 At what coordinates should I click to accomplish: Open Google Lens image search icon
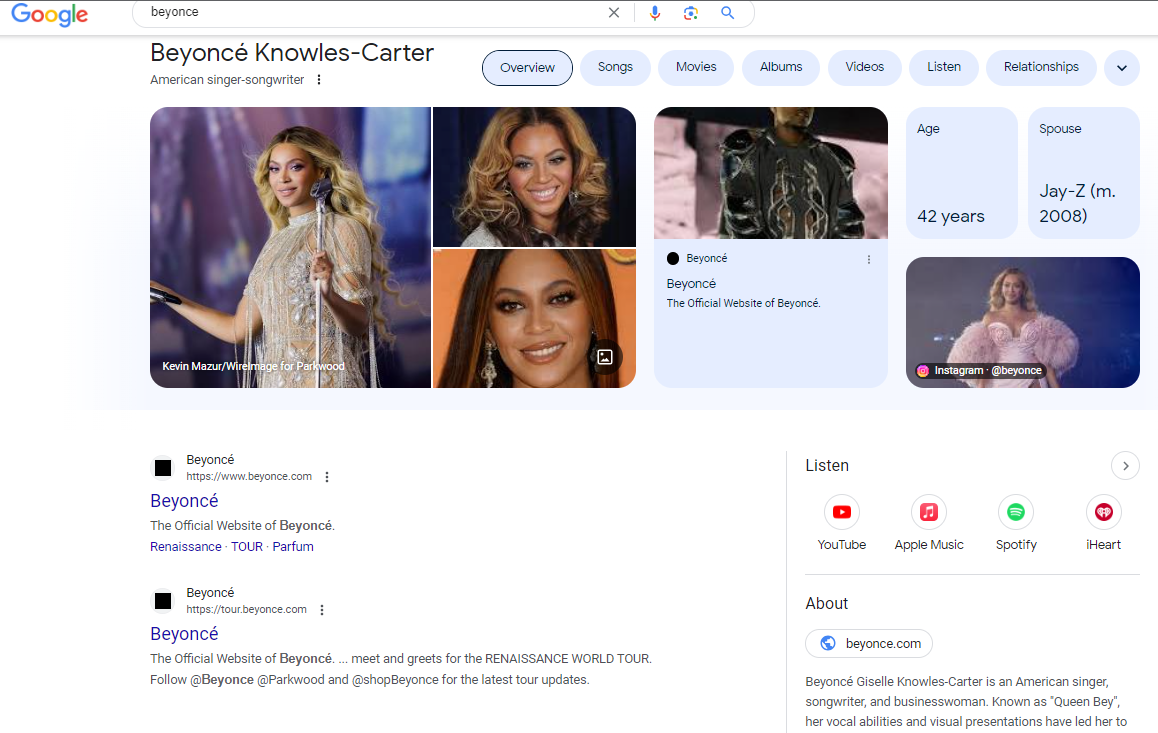691,13
